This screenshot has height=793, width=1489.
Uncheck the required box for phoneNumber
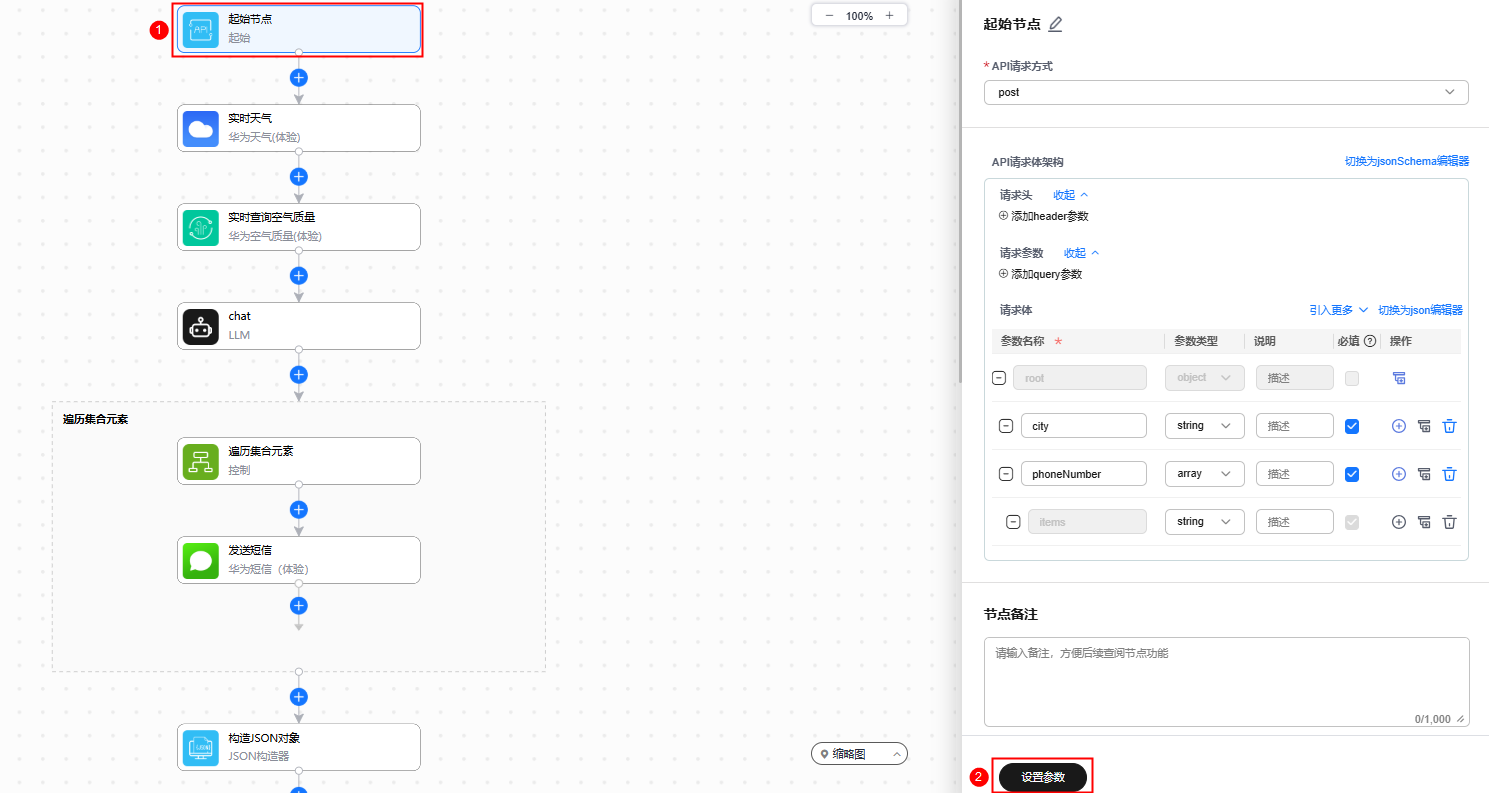tap(1352, 474)
